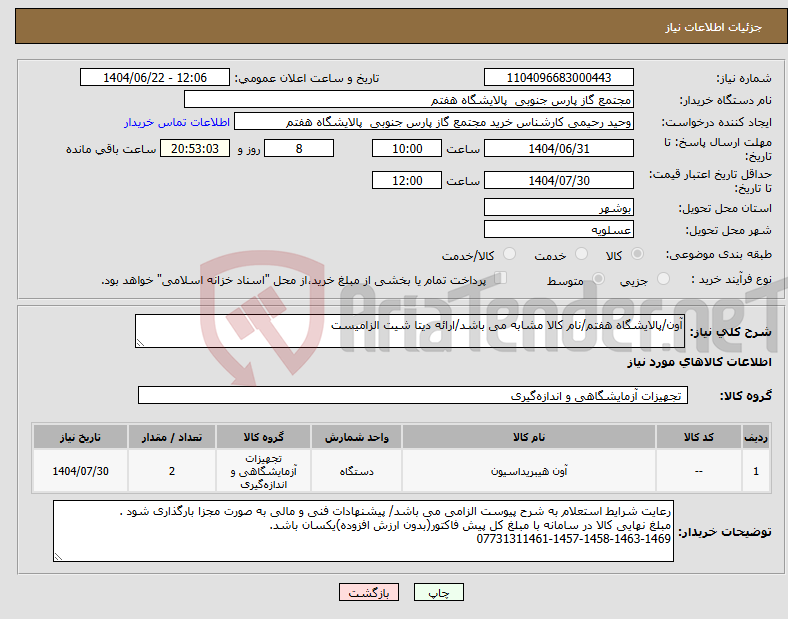Screen dimensions: 788x619
Task: Click price validity date 1404/07/30 field
Action: coord(558,180)
